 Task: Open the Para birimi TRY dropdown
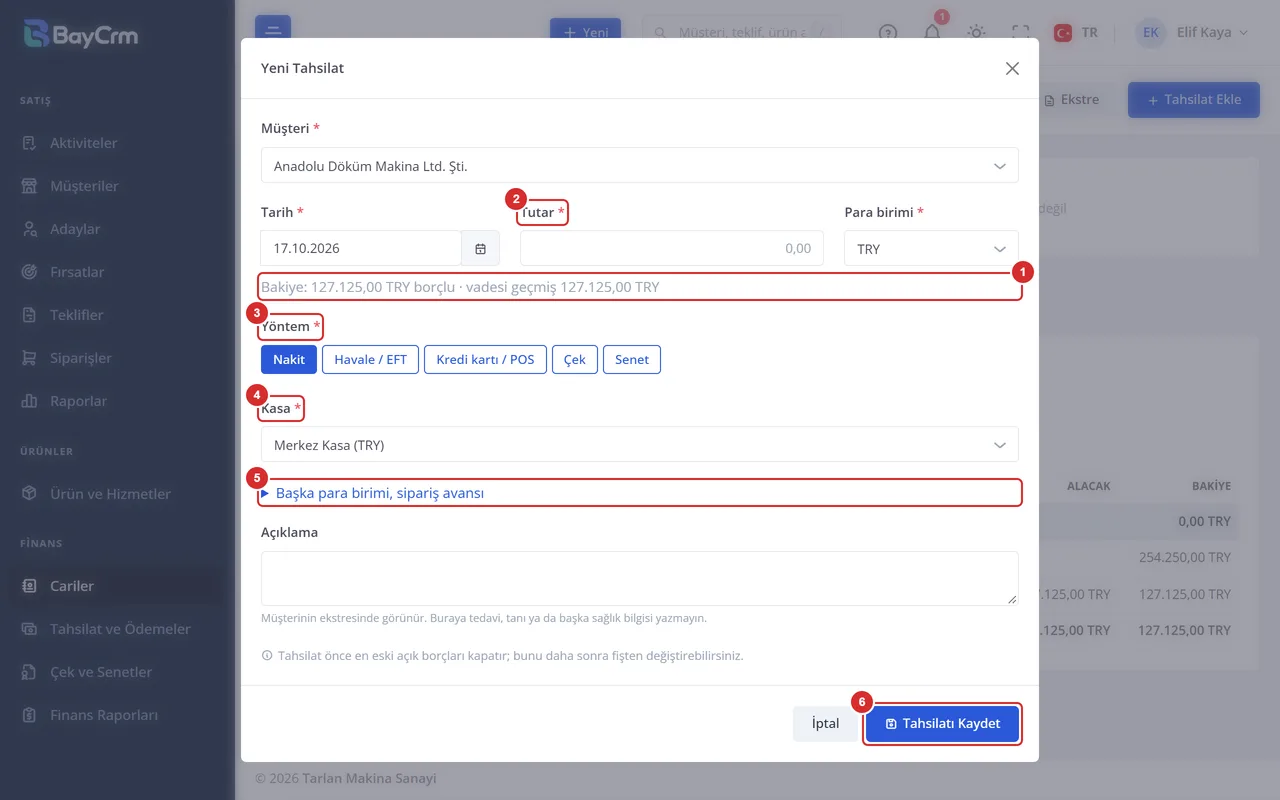[x=931, y=248]
